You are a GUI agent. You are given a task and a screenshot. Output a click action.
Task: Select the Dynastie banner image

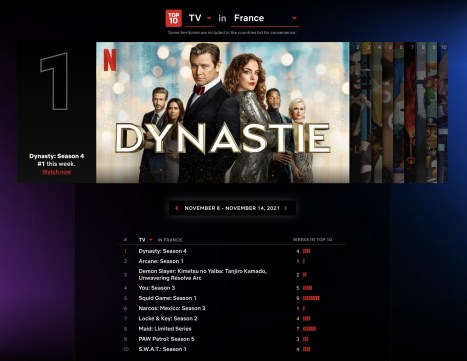[x=223, y=112]
